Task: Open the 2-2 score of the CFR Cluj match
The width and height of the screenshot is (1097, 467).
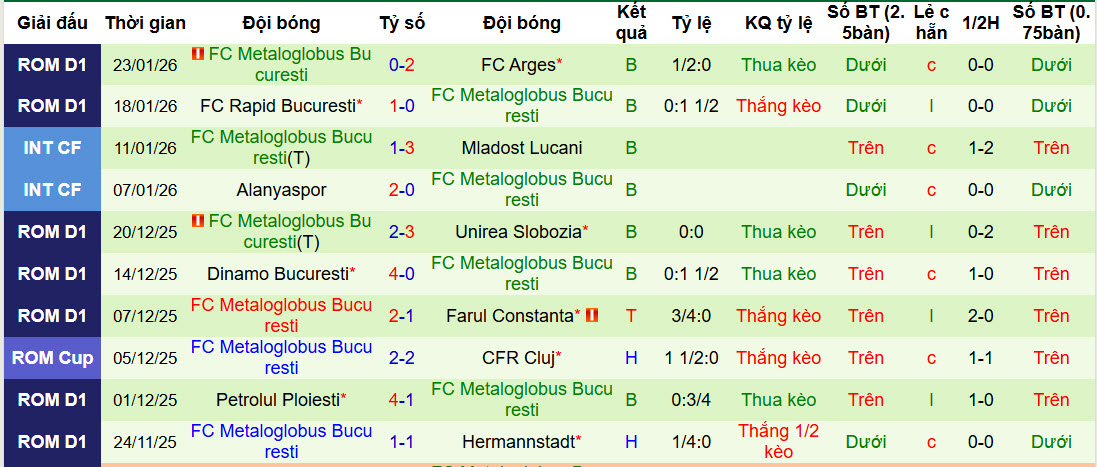Action: click(x=402, y=357)
